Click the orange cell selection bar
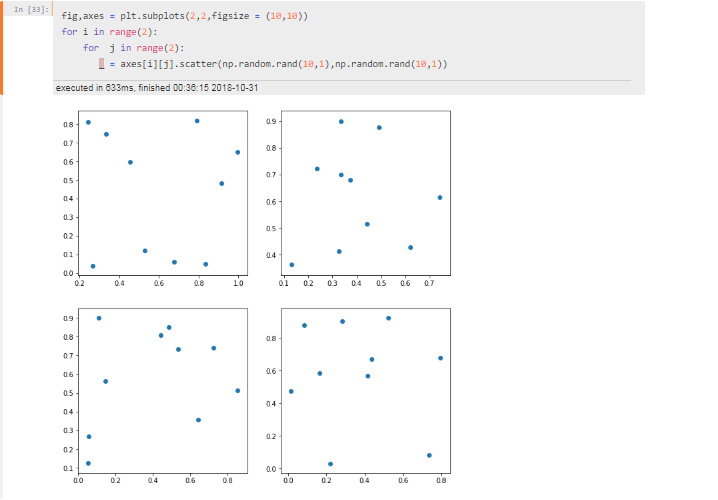718x500 pixels. click(x=1, y=48)
